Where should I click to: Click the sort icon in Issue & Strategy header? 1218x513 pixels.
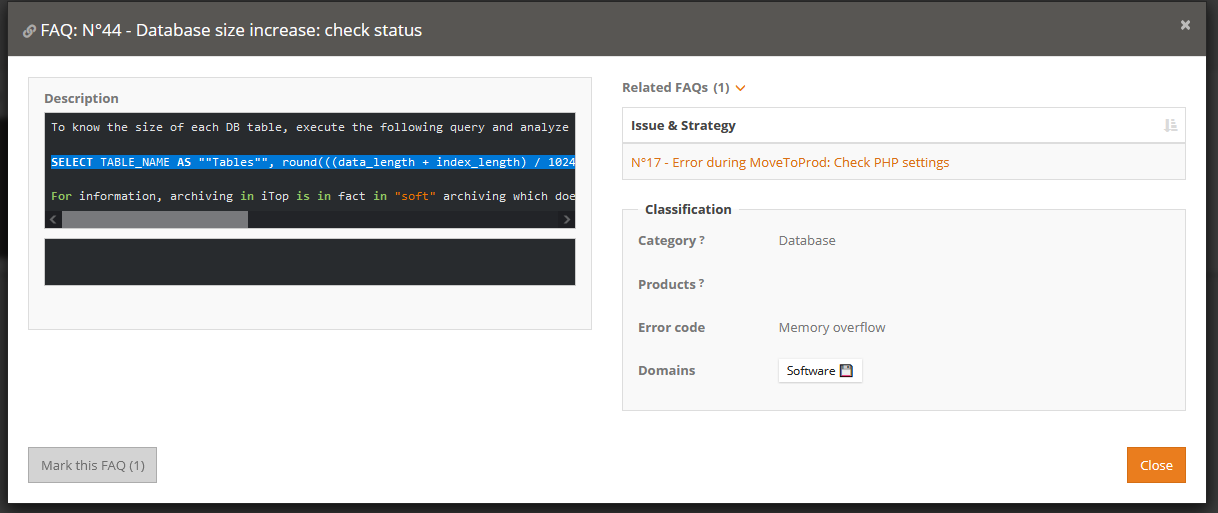(1170, 125)
